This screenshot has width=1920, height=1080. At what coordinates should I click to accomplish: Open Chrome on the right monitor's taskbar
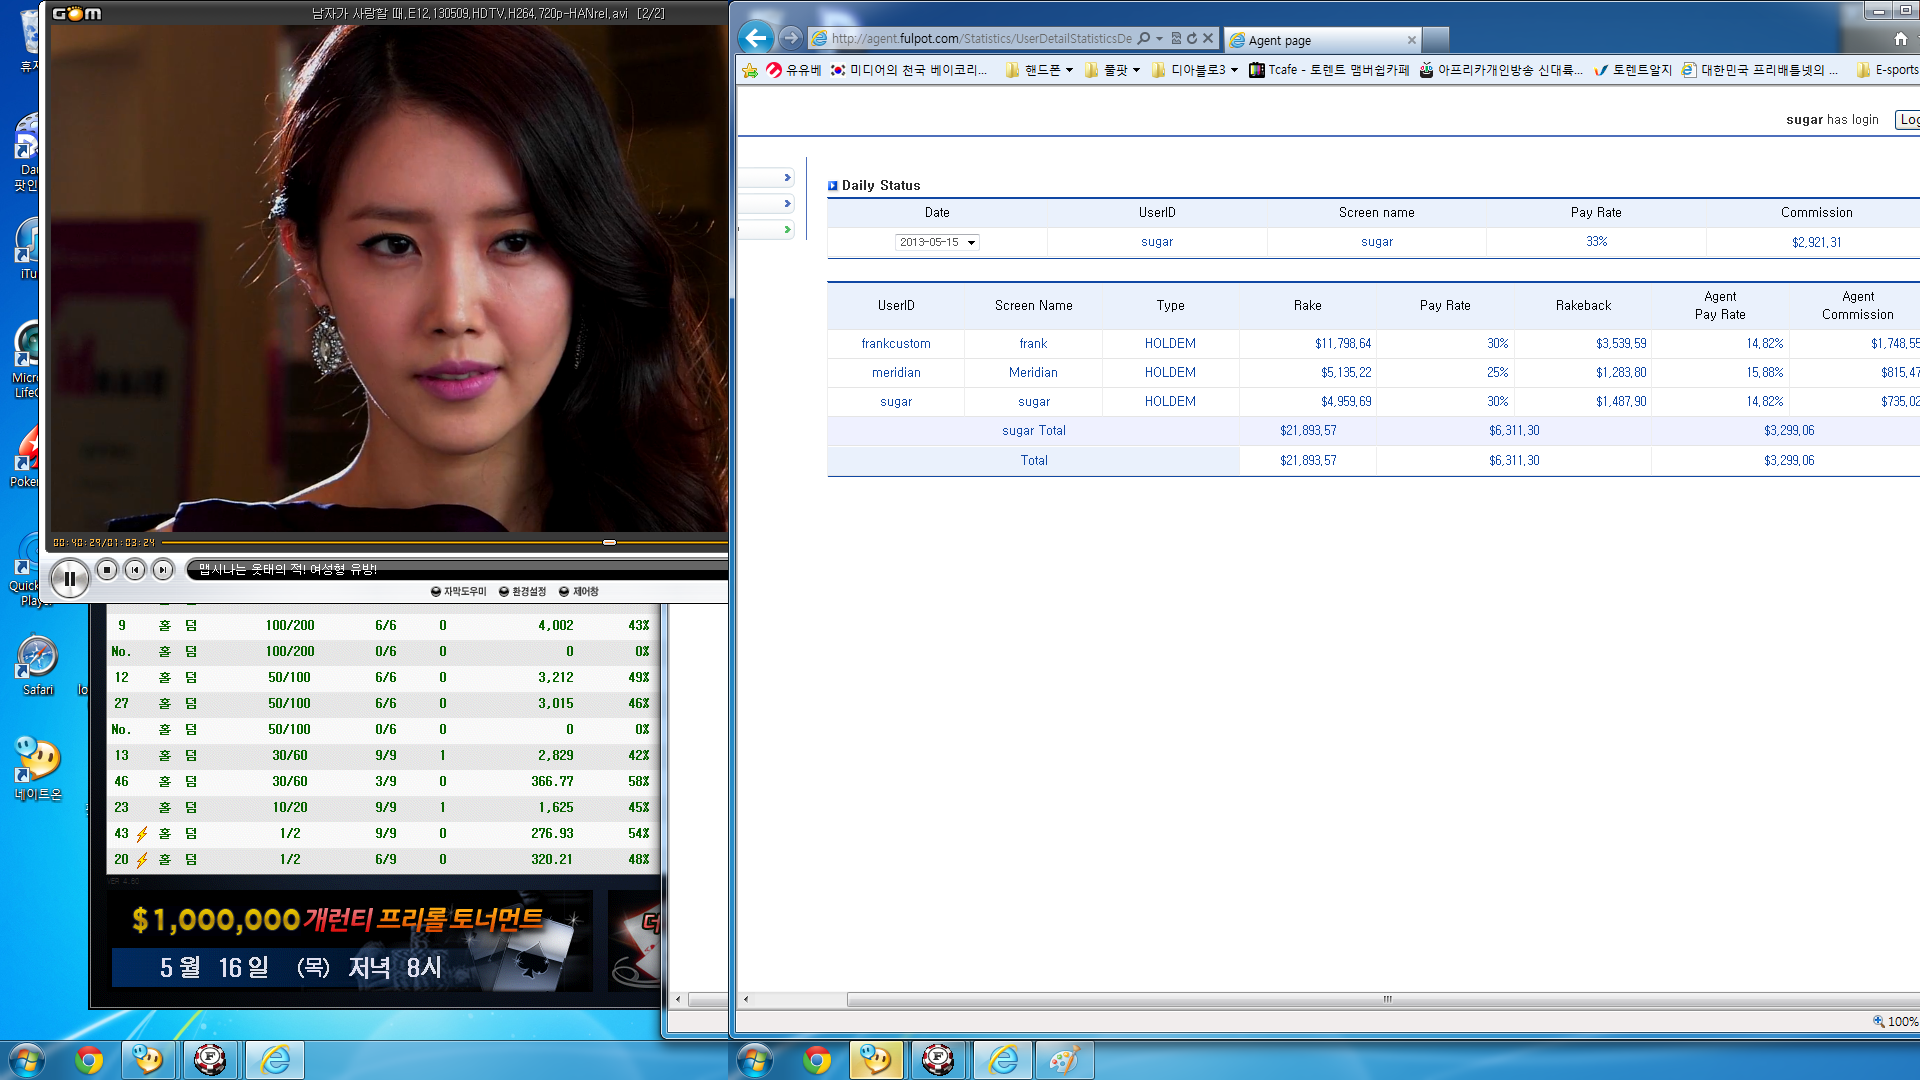(x=817, y=1060)
